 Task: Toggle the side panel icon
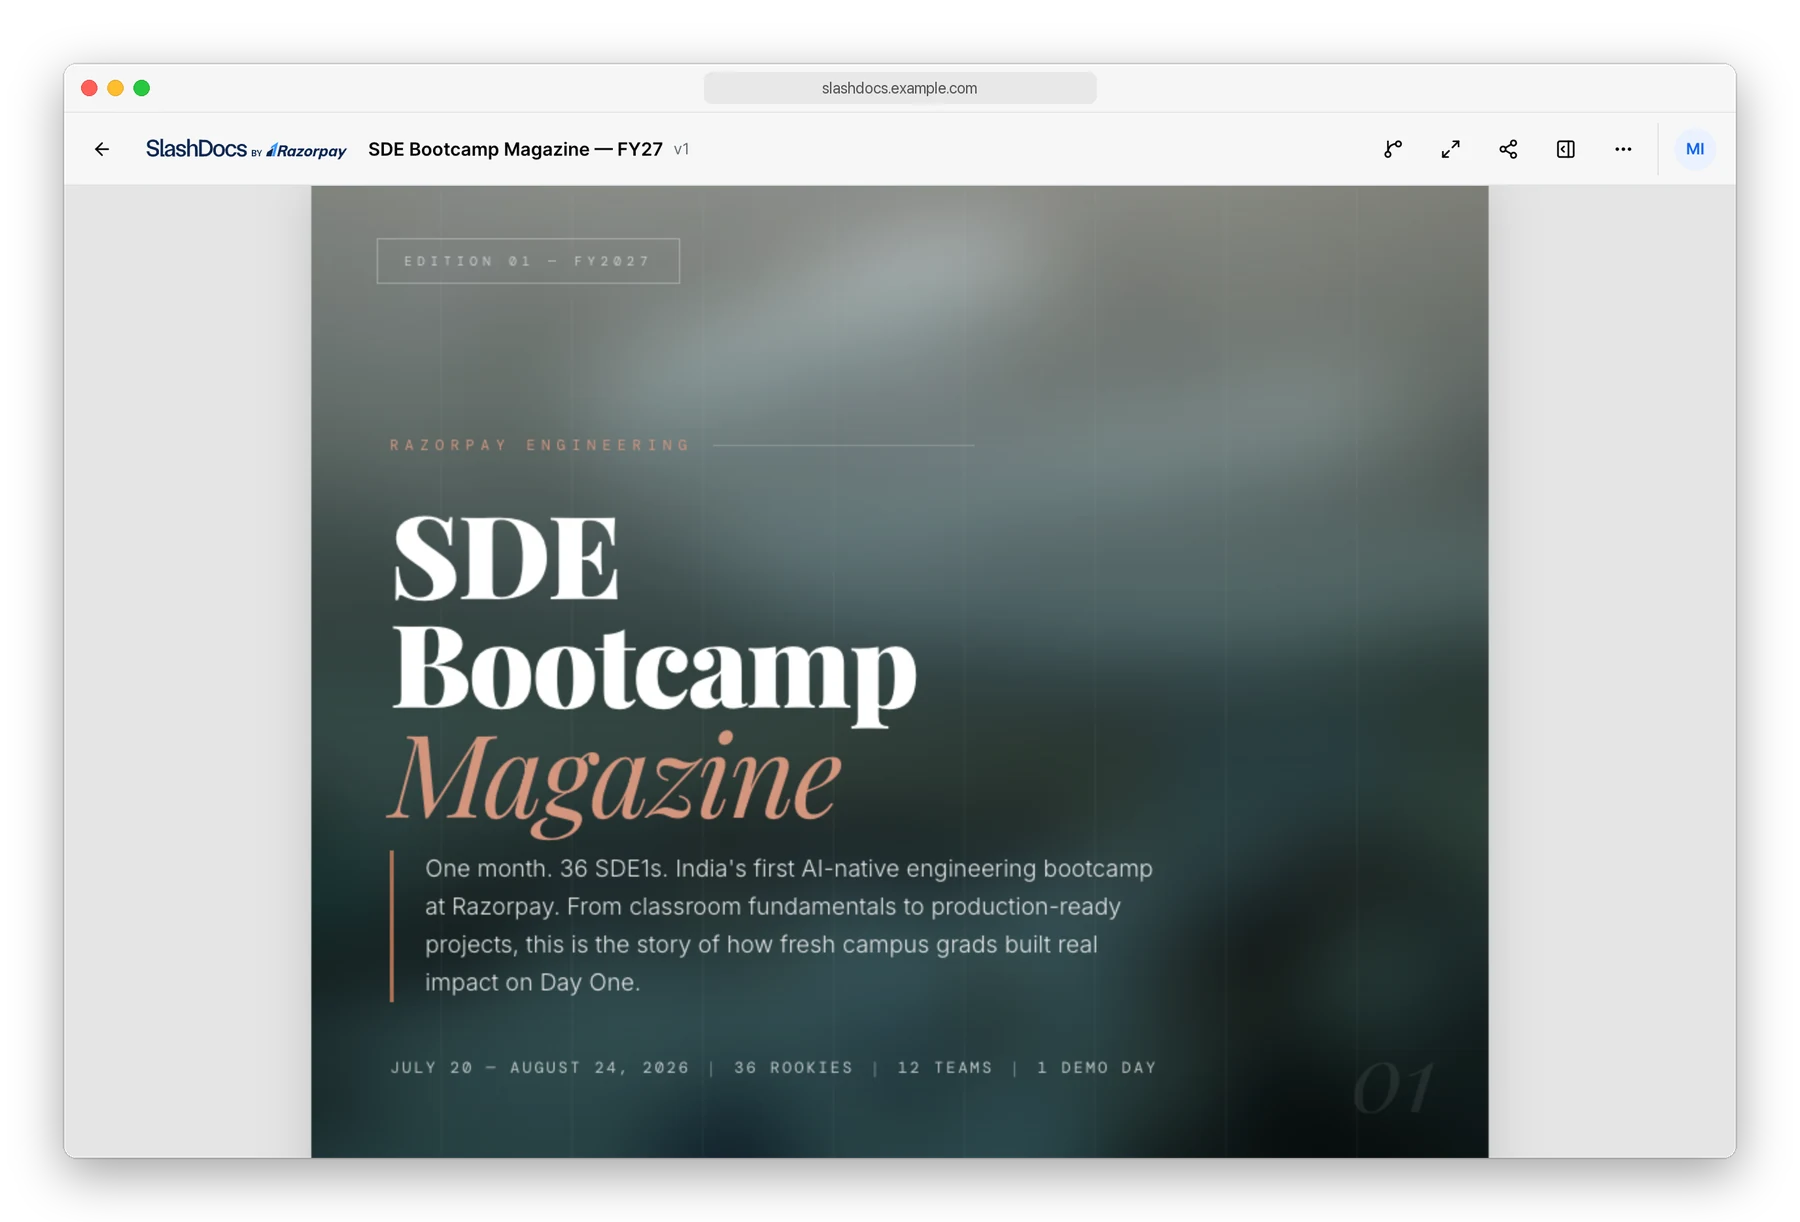[x=1566, y=149]
